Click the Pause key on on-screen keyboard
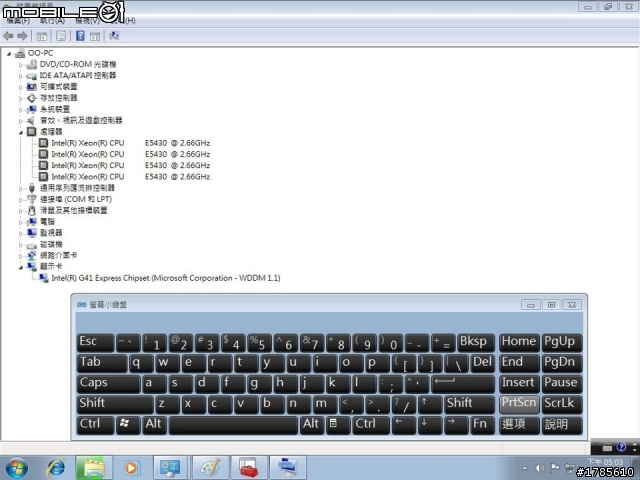Screen dimensions: 640x480 tap(562, 384)
